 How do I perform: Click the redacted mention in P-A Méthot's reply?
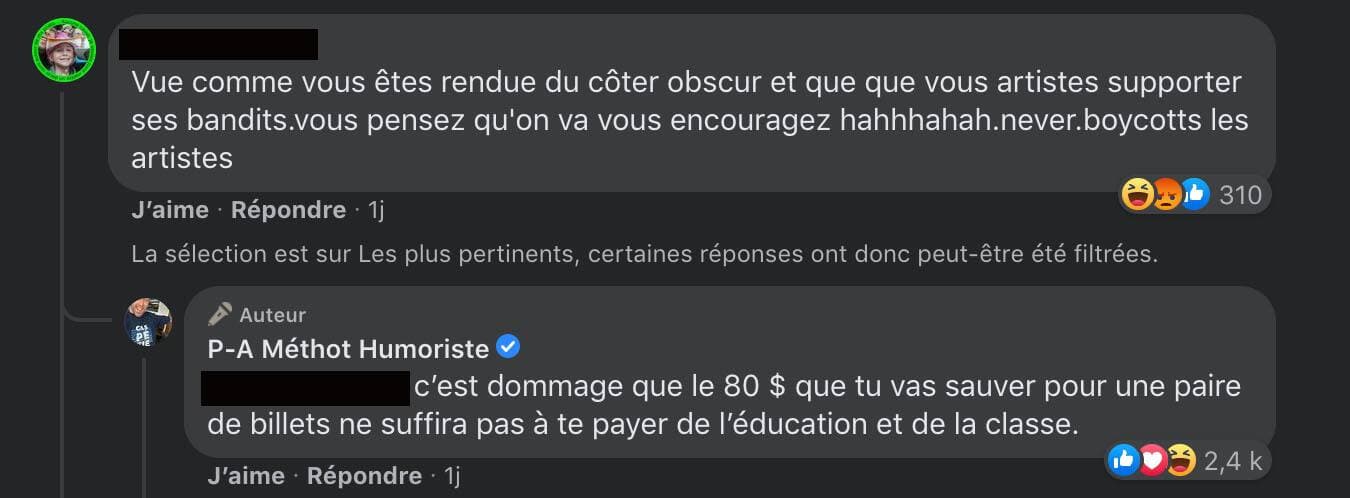[305, 387]
